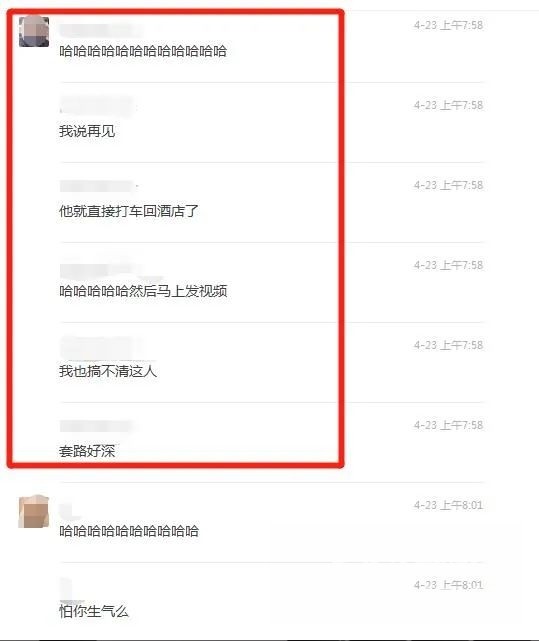Click timestamp beside 套路好深
The width and height of the screenshot is (539, 641).
pos(448,425)
